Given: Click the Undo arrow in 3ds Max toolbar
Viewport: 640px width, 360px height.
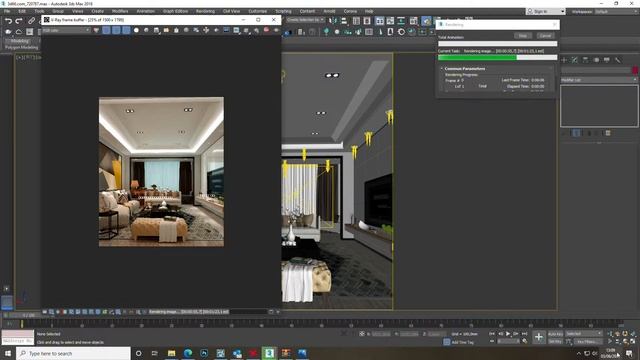Looking at the screenshot, I should [9, 21].
